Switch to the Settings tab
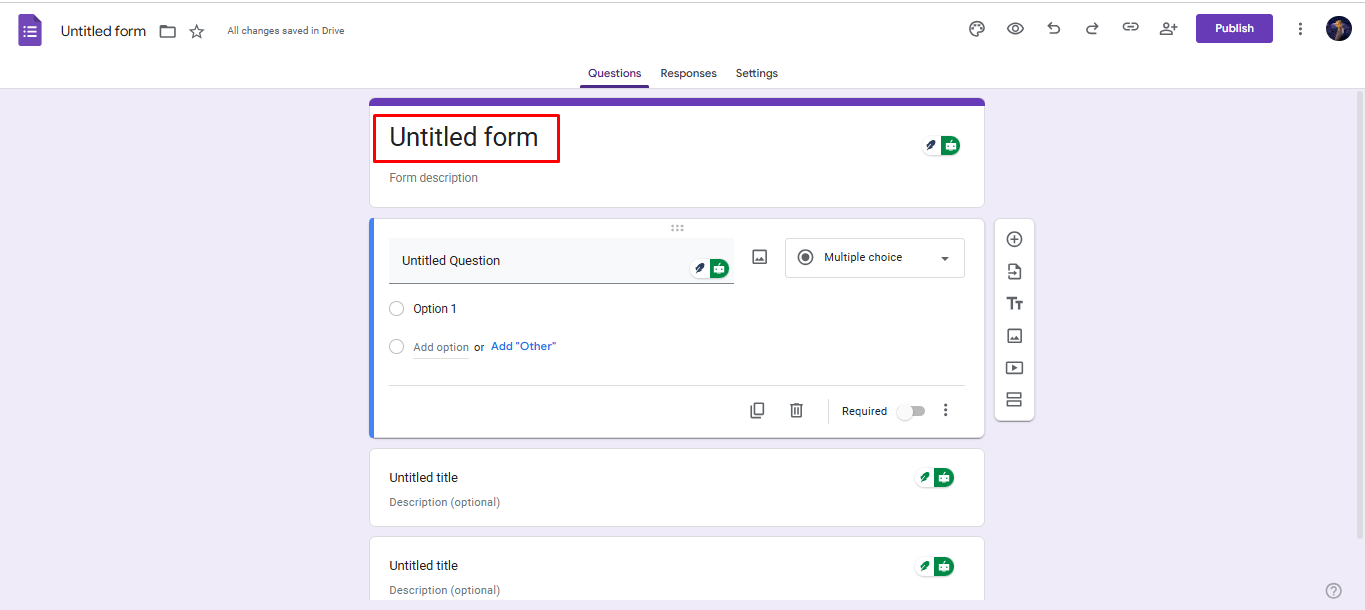The image size is (1365, 610). (x=756, y=73)
